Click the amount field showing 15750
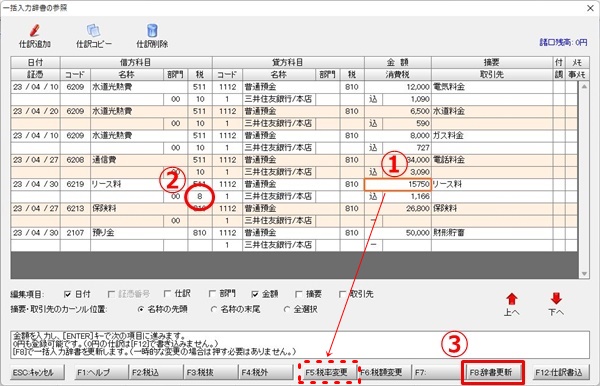 pyautogui.click(x=398, y=184)
